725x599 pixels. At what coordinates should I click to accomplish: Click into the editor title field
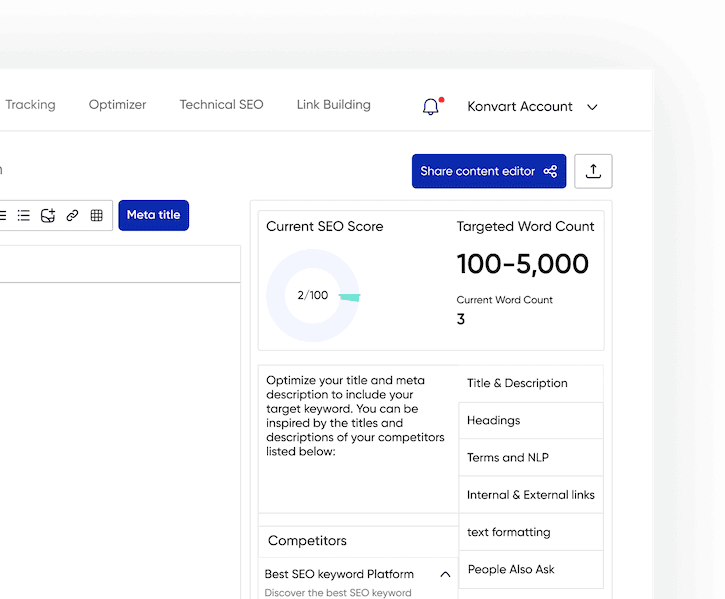pyautogui.click(x=120, y=264)
